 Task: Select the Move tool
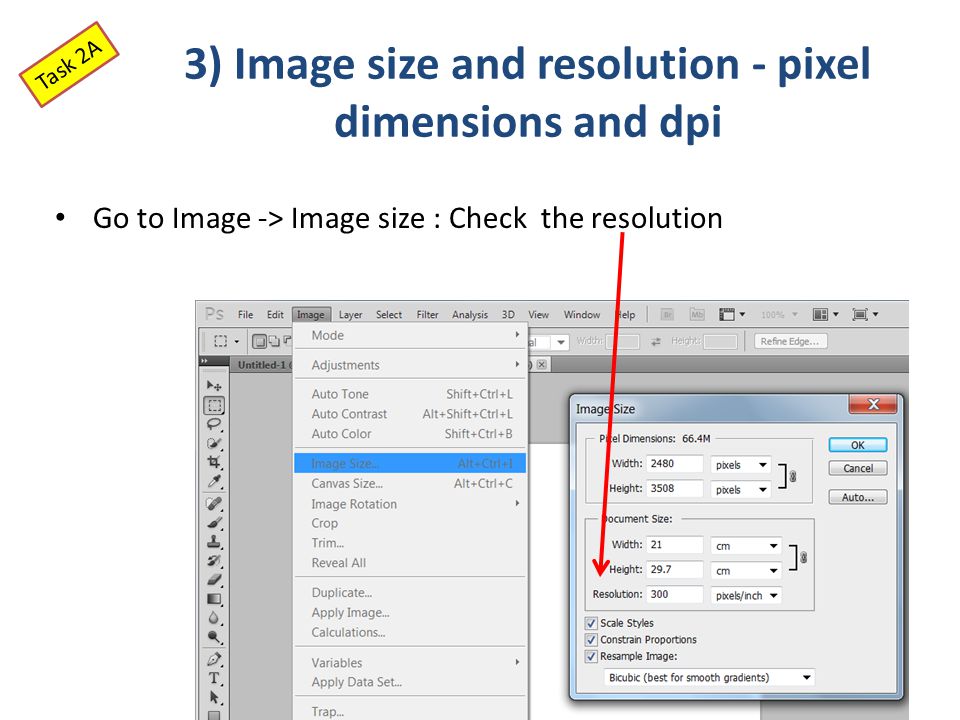[x=214, y=386]
